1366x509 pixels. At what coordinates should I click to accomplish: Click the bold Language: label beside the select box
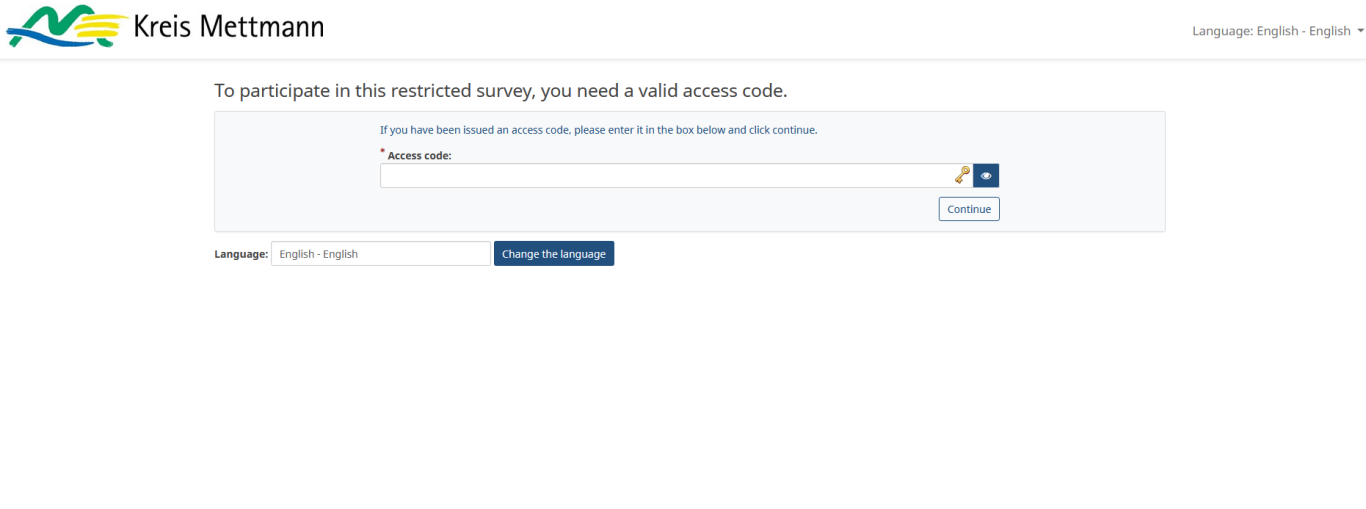click(x=241, y=254)
